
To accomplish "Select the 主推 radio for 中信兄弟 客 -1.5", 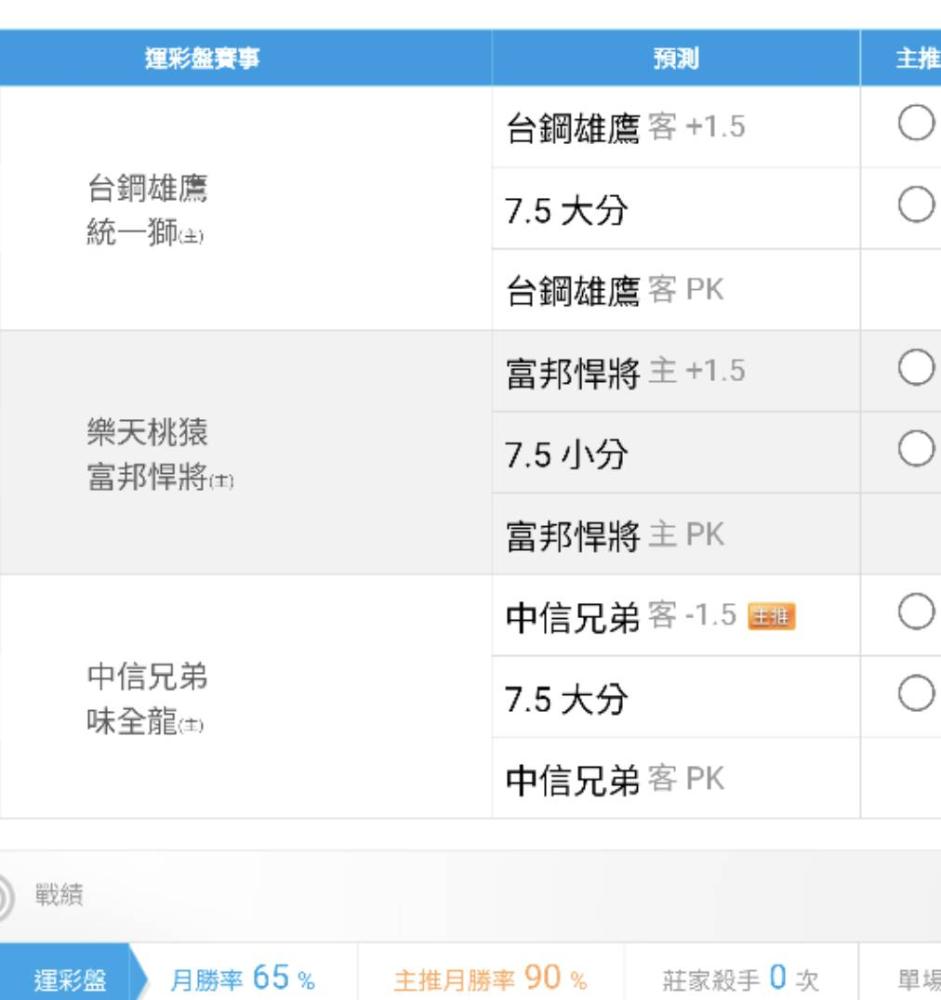I will pos(916,612).
